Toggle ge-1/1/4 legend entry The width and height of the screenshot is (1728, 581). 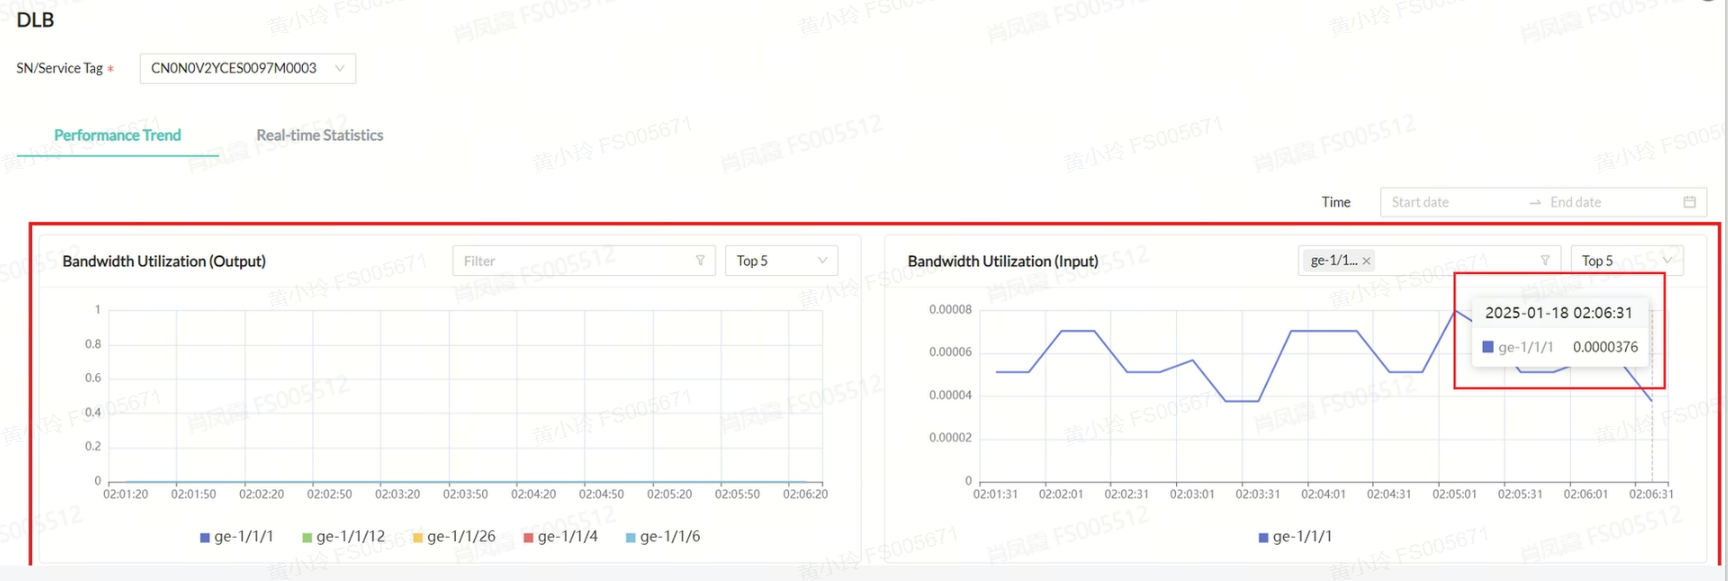coord(560,537)
